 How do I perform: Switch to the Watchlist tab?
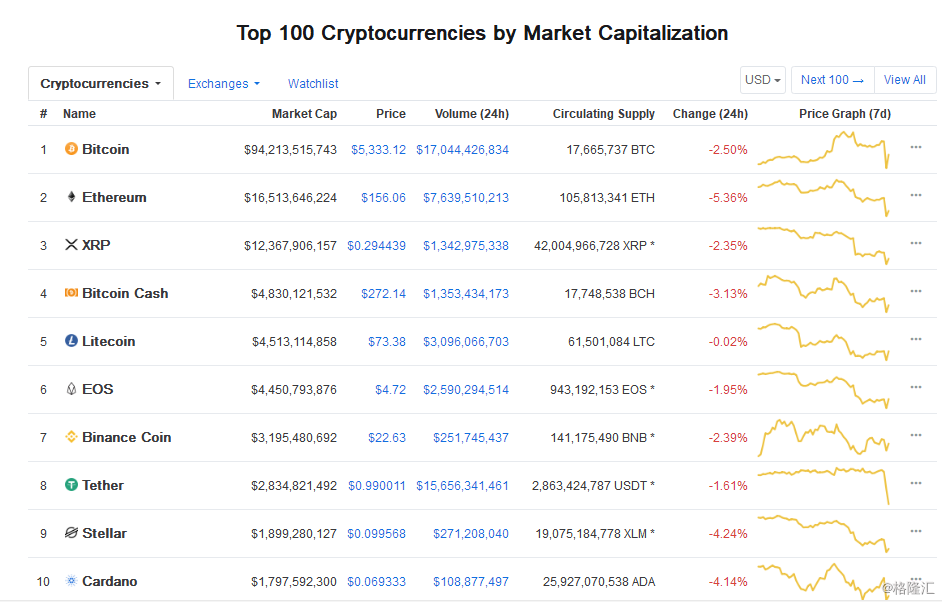pos(313,84)
